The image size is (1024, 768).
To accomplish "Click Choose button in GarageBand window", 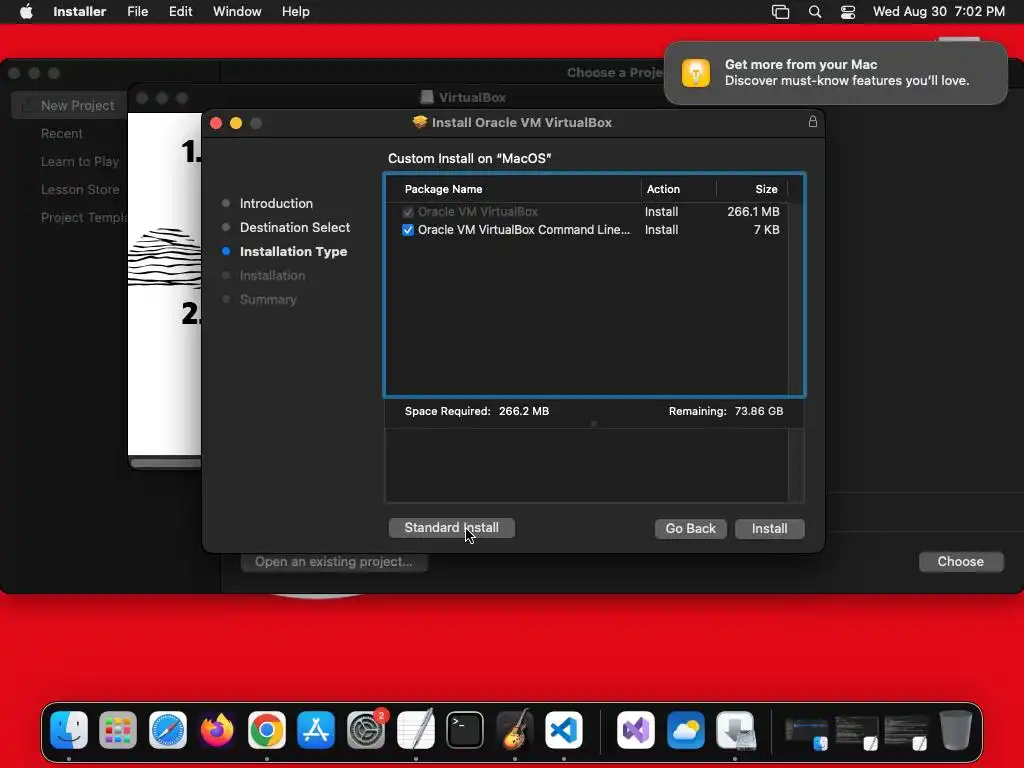I will coord(961,562).
